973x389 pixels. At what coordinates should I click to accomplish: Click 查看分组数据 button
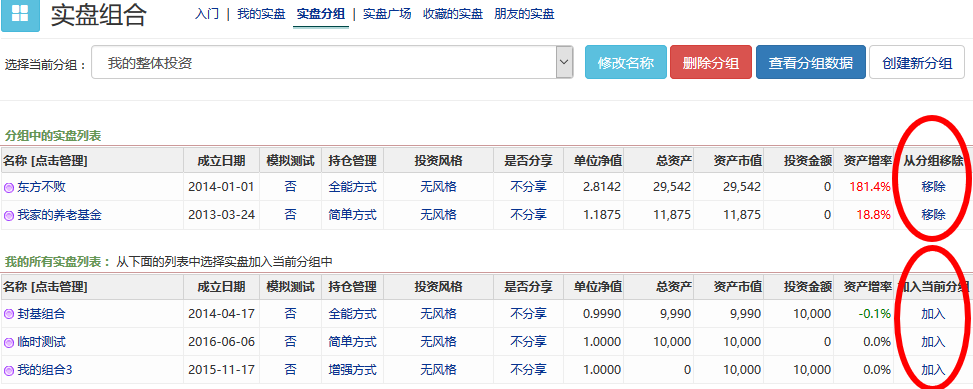tap(810, 62)
